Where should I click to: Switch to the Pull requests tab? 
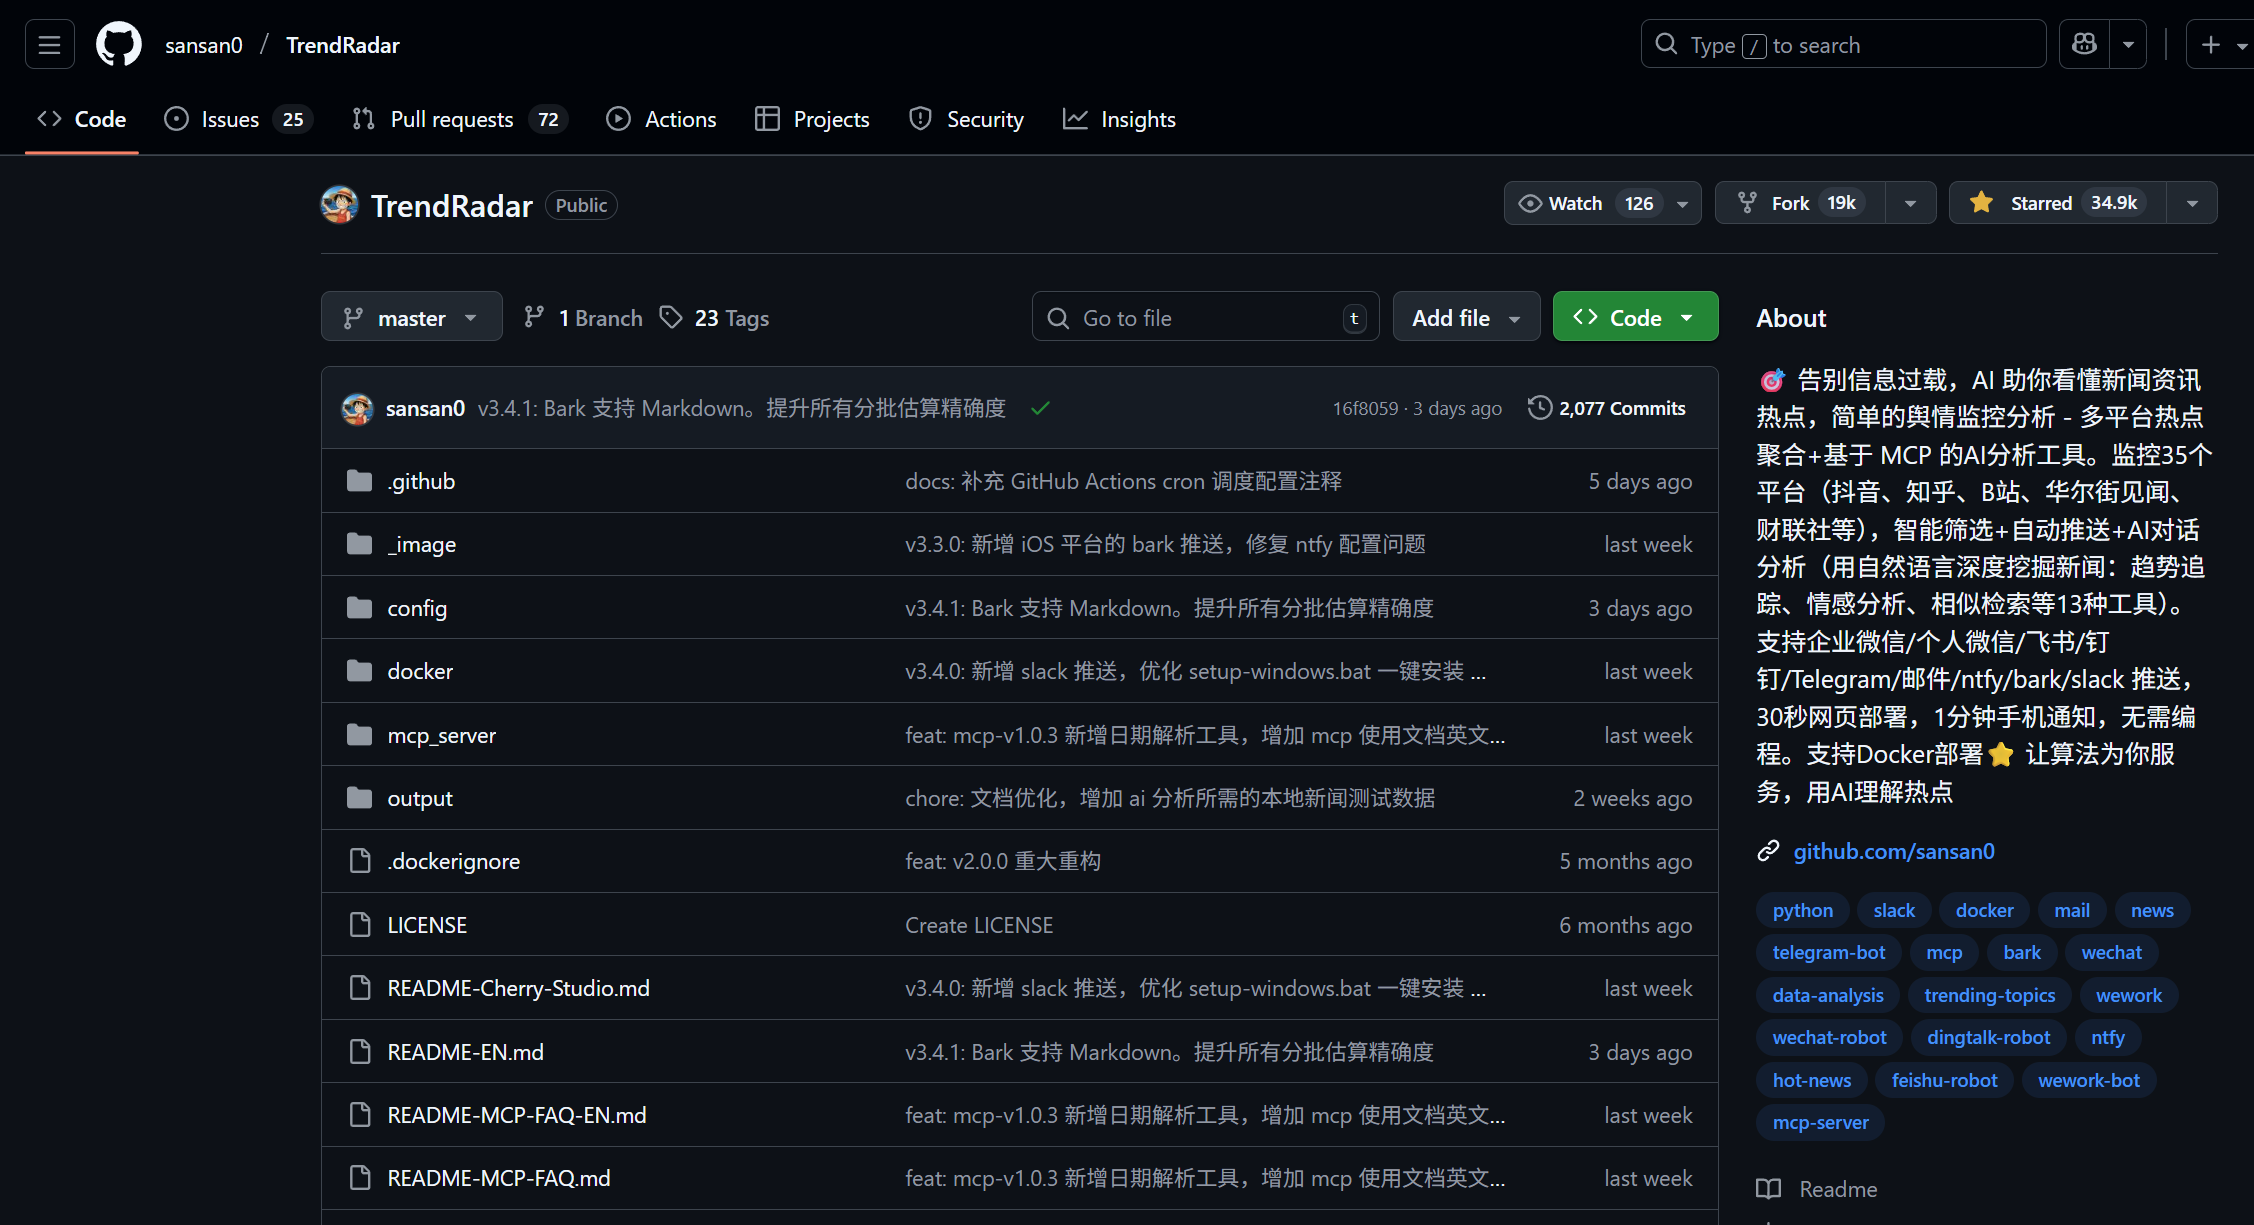pyautogui.click(x=451, y=118)
